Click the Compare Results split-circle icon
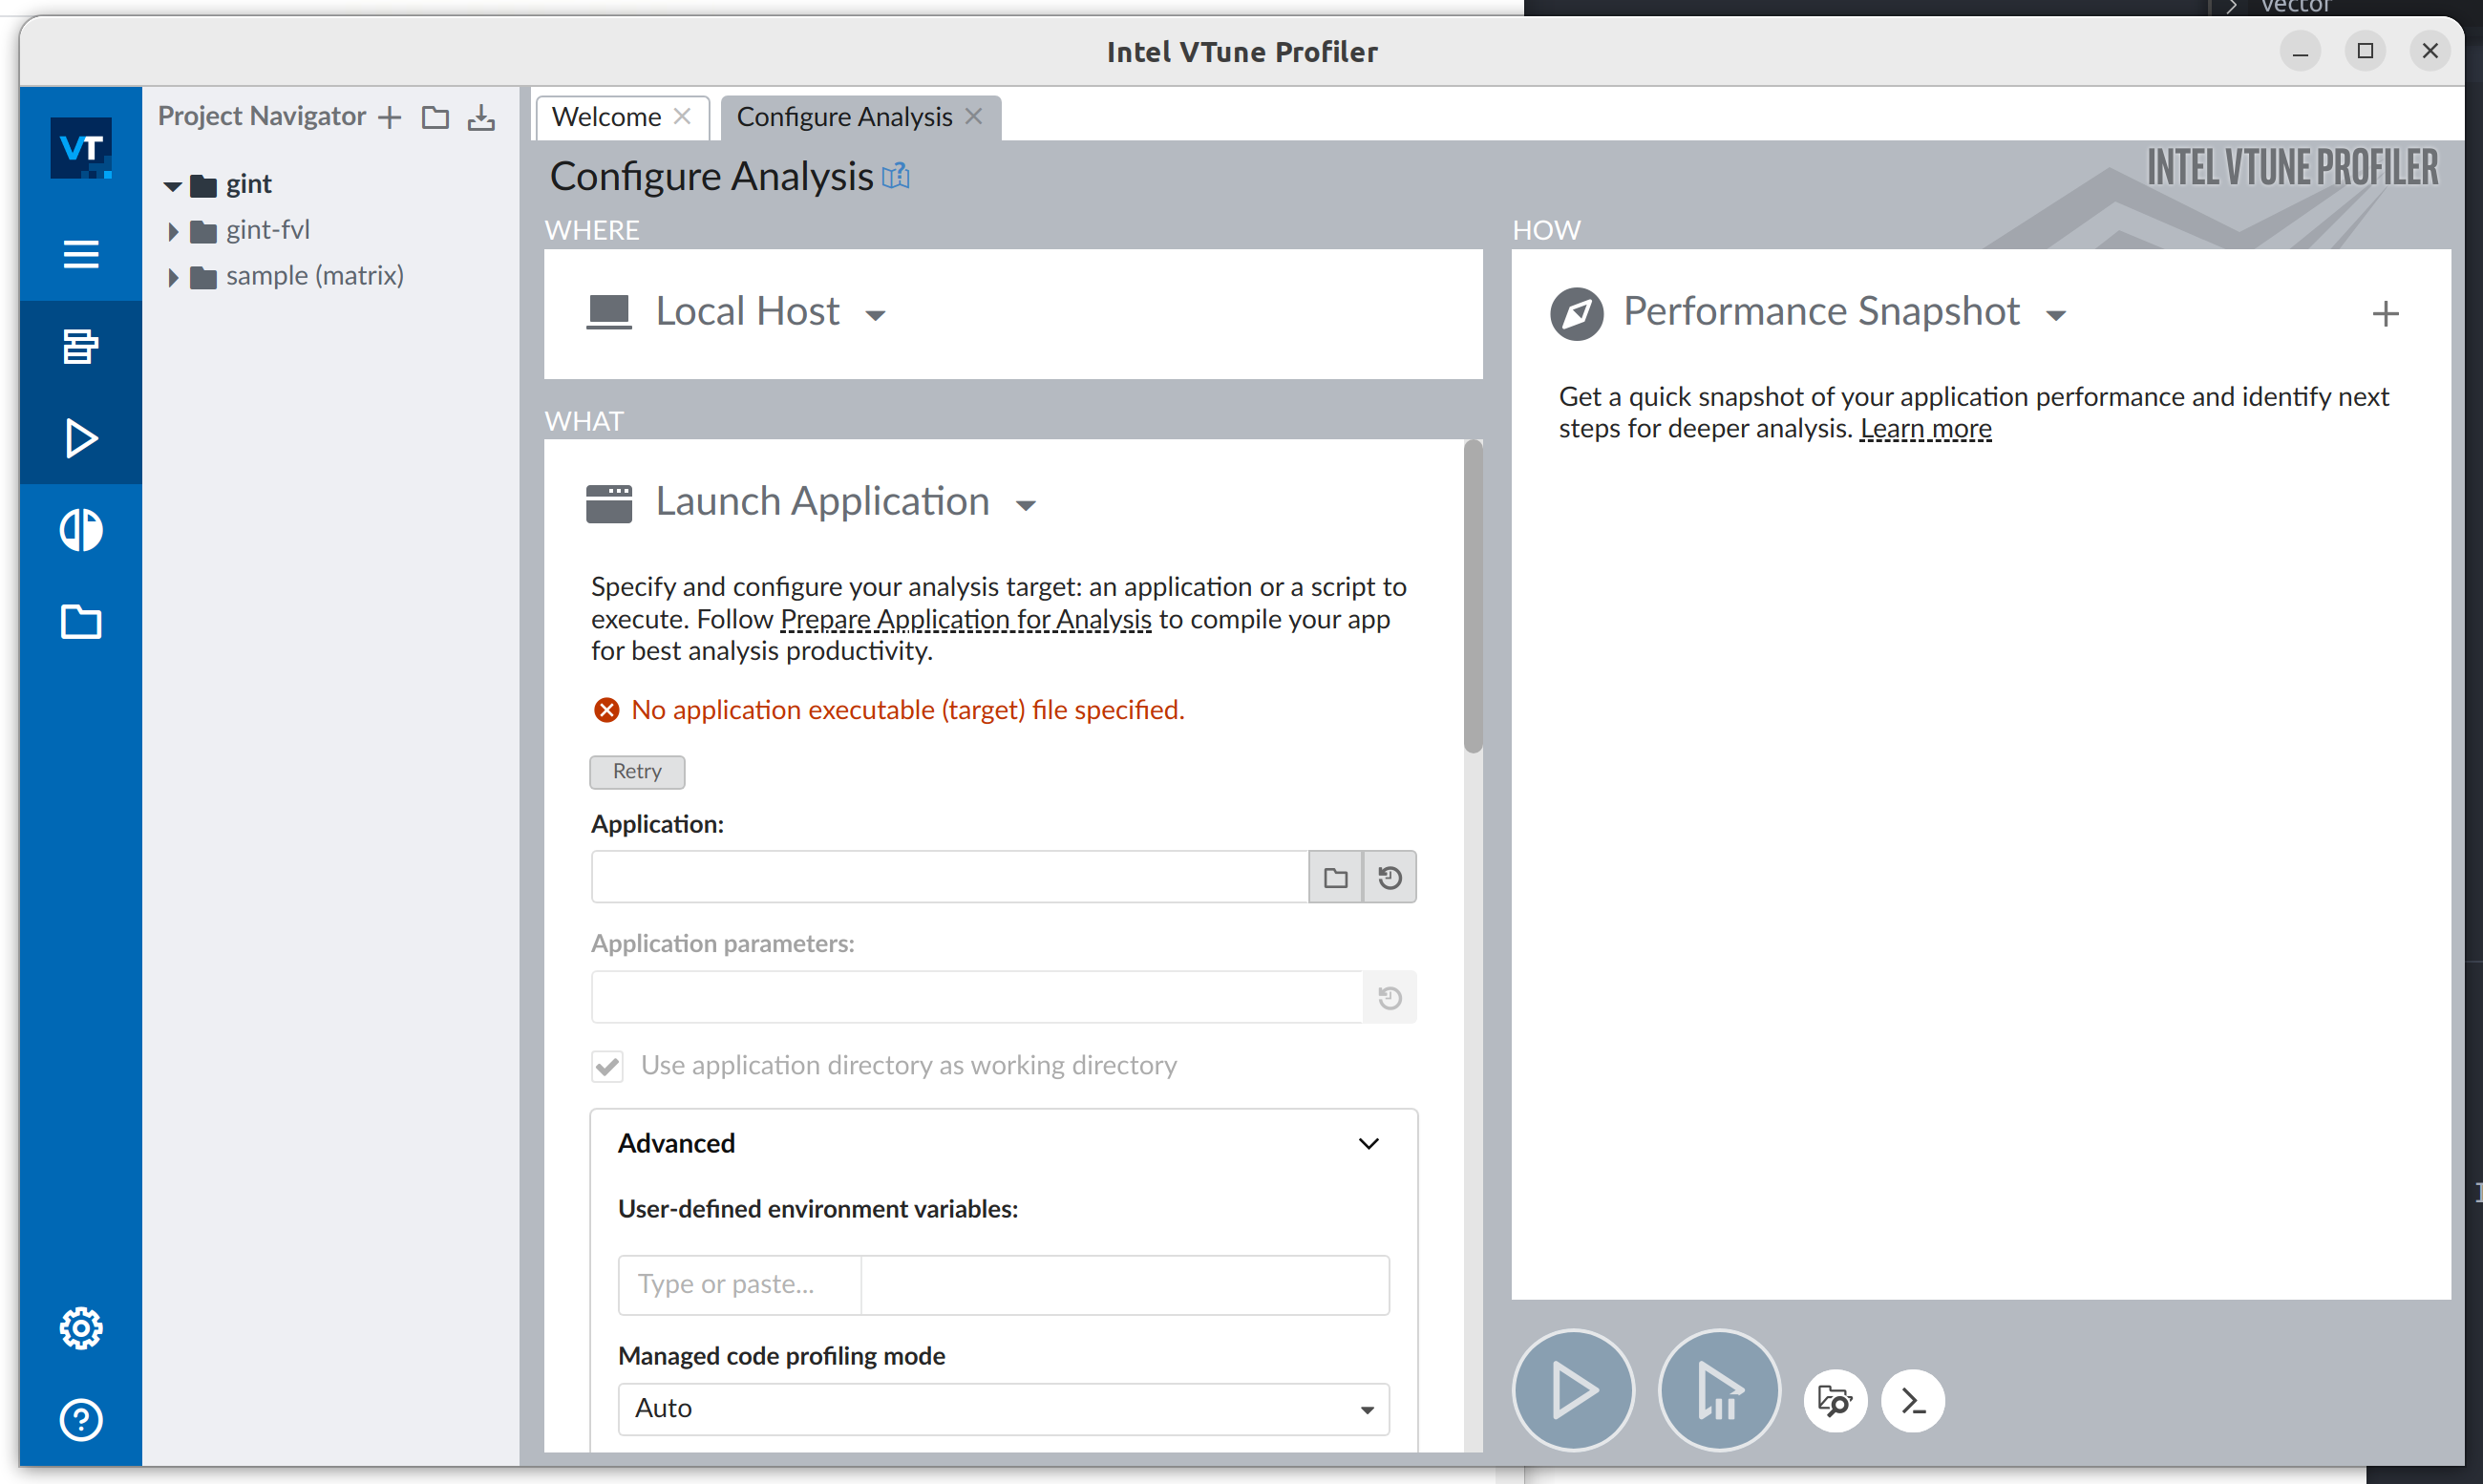Image resolution: width=2483 pixels, height=1484 pixels. pos(80,530)
